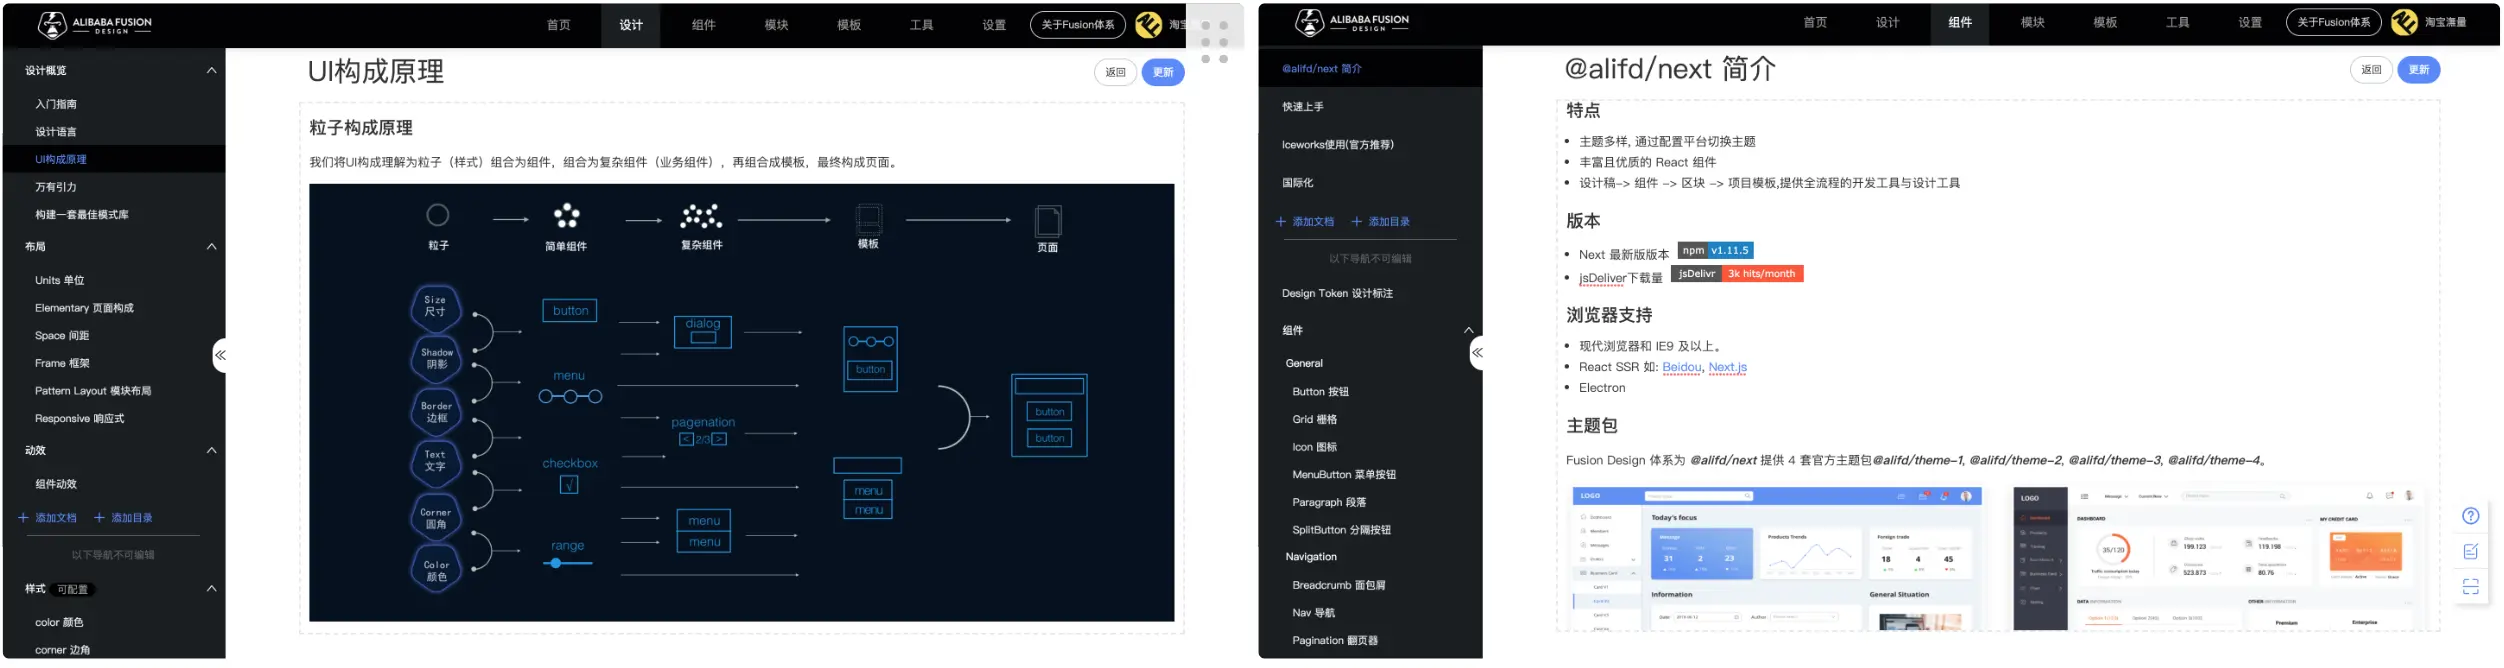Click the edit note icon at right edge
The width and height of the screenshot is (2504, 668).
point(2470,551)
